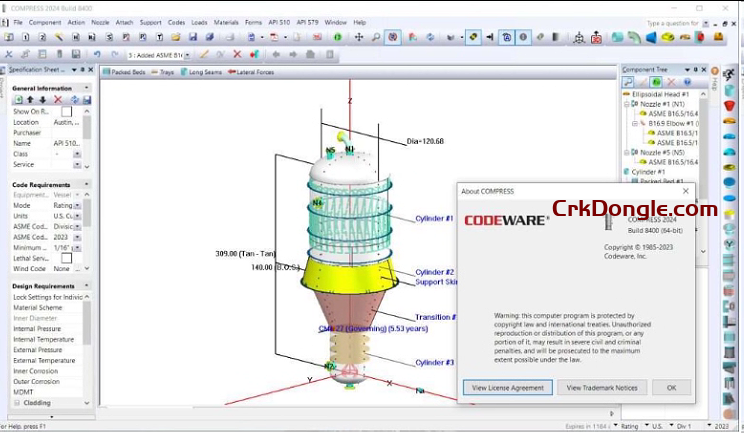Image resolution: width=744 pixels, height=433 pixels.
Task: Toggle the Lethal Service checkbox
Action: coord(66,258)
